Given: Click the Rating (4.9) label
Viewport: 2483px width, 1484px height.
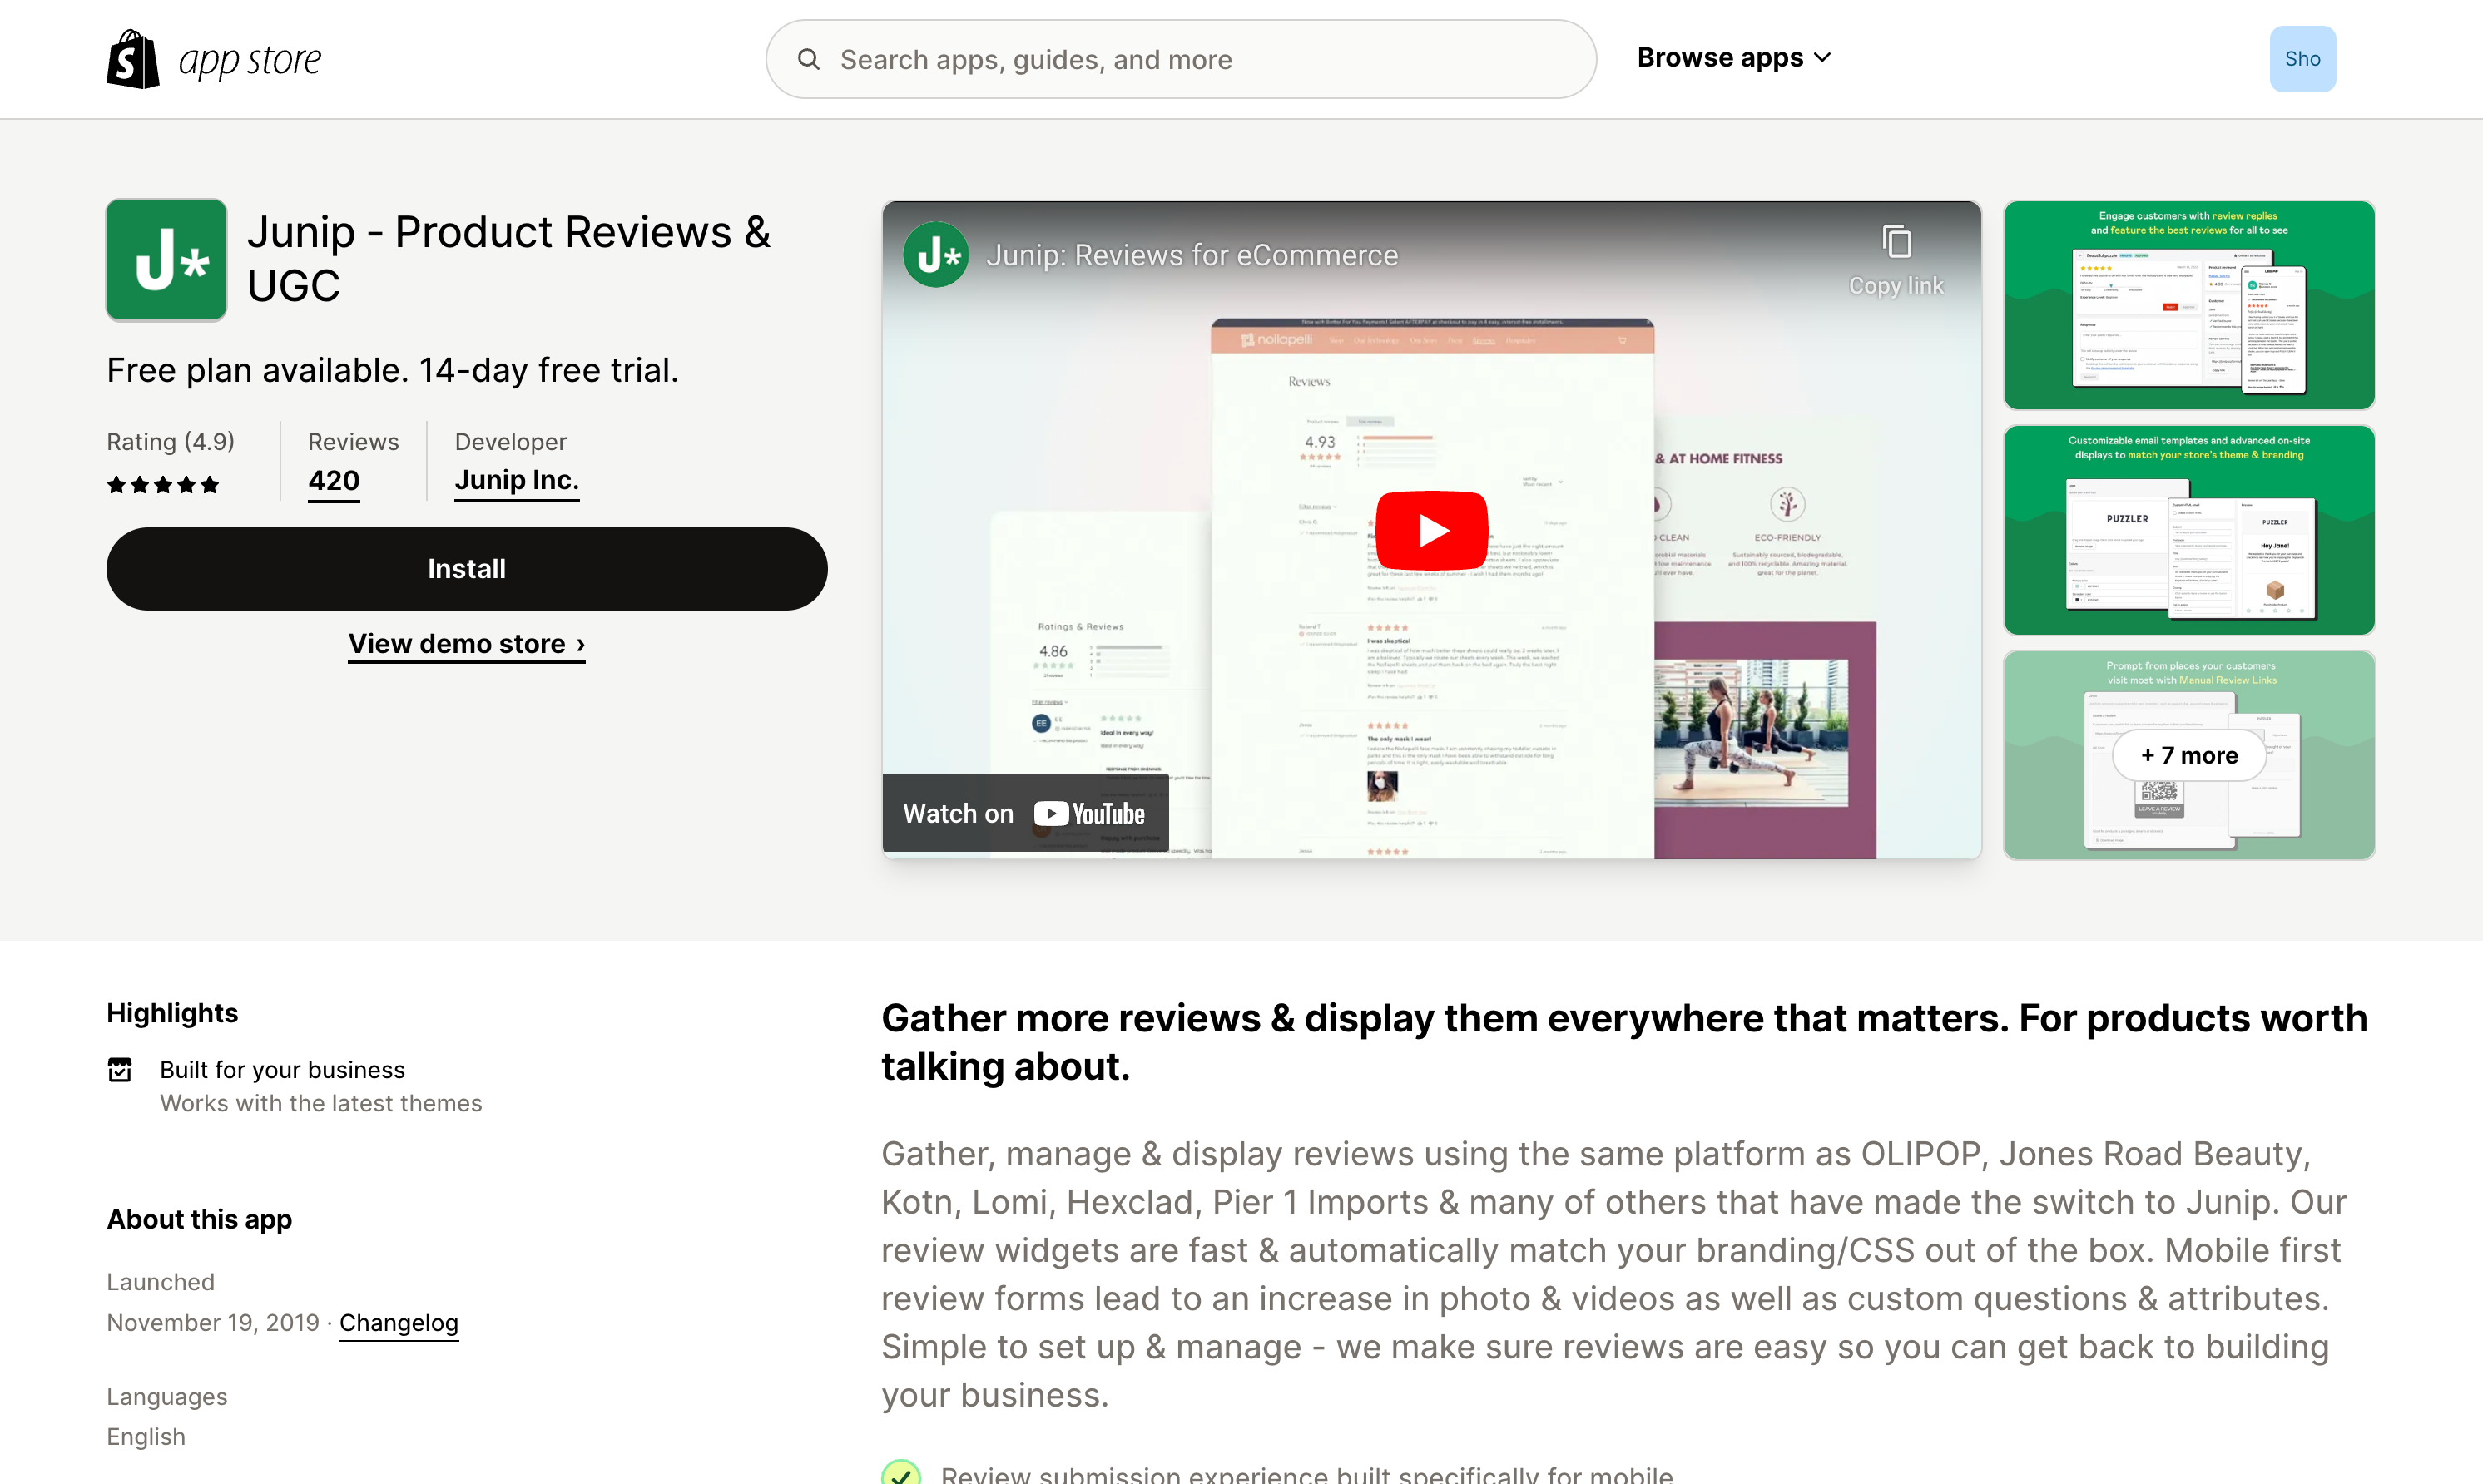Looking at the screenshot, I should (171, 442).
